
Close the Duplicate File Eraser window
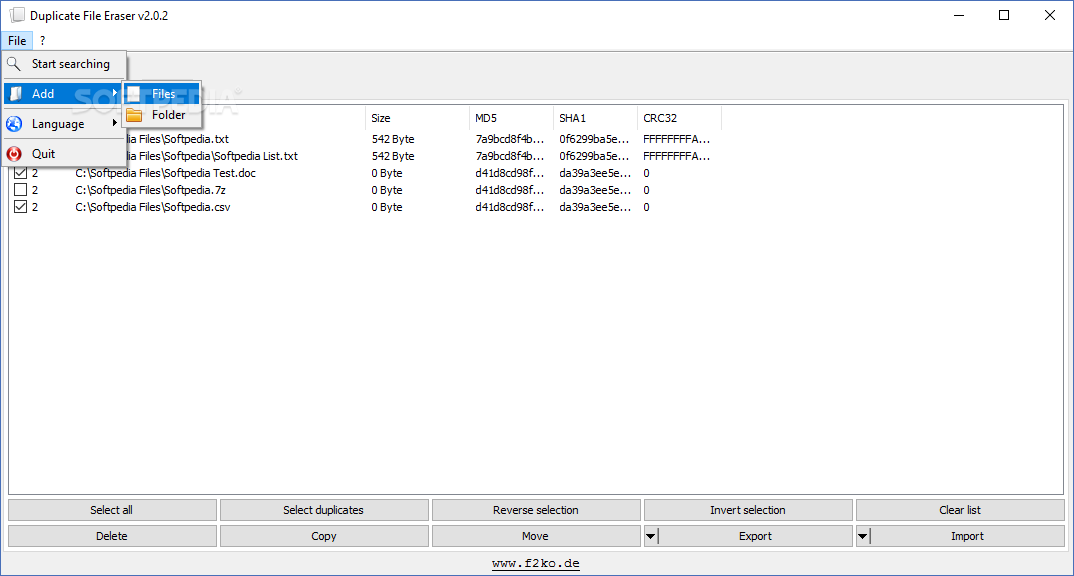(x=1049, y=15)
